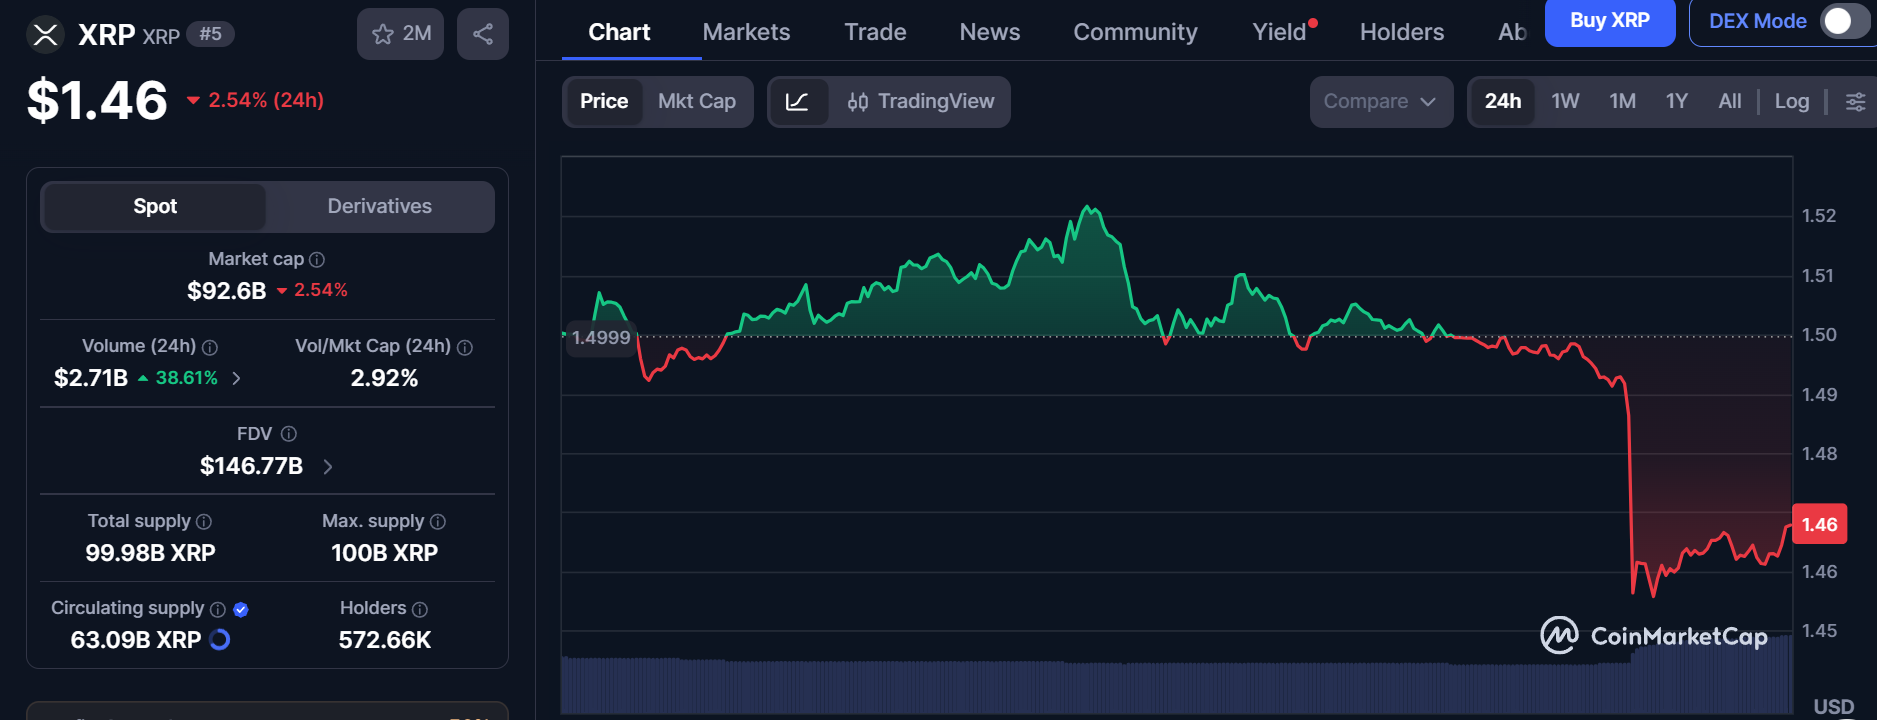Click the 99.98B XRP total supply
The height and width of the screenshot is (720, 1877).
(x=150, y=553)
